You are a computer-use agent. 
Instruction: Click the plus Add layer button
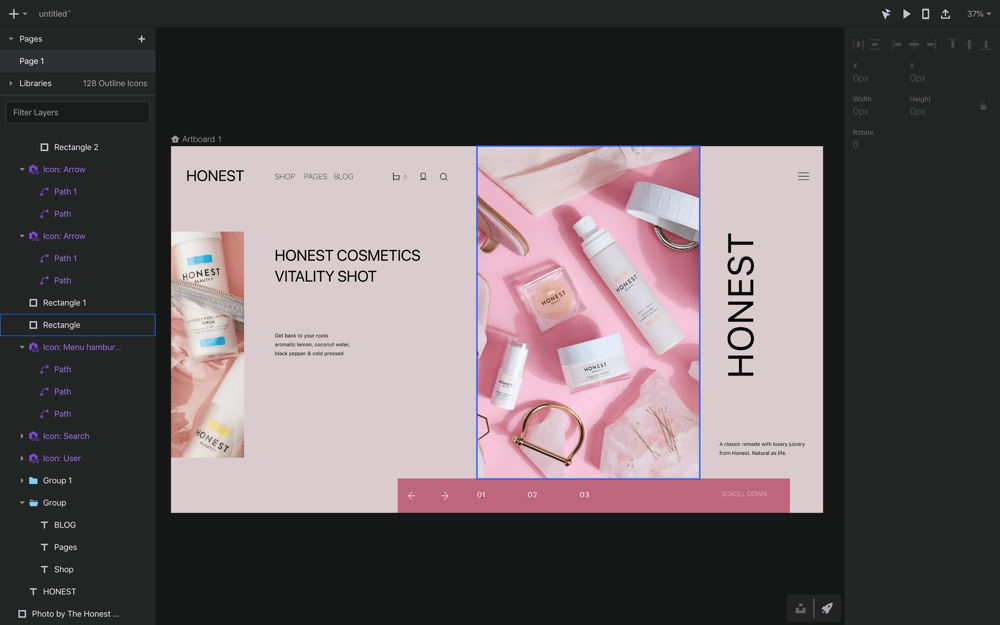(13, 13)
